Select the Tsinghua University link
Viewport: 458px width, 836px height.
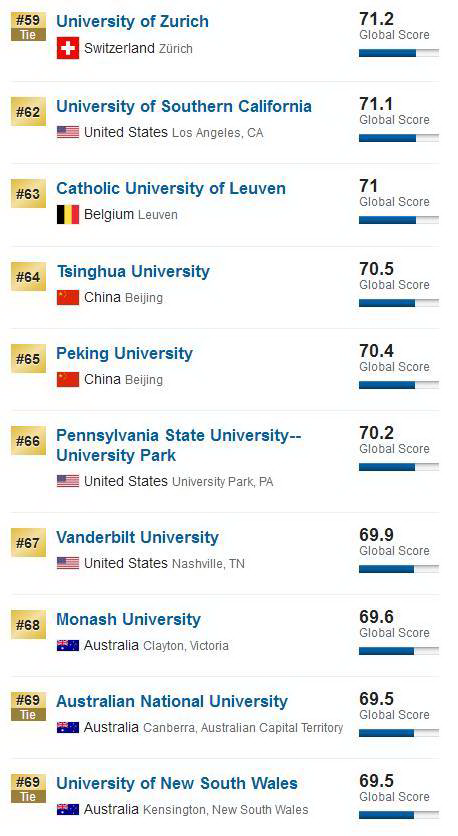(133, 271)
